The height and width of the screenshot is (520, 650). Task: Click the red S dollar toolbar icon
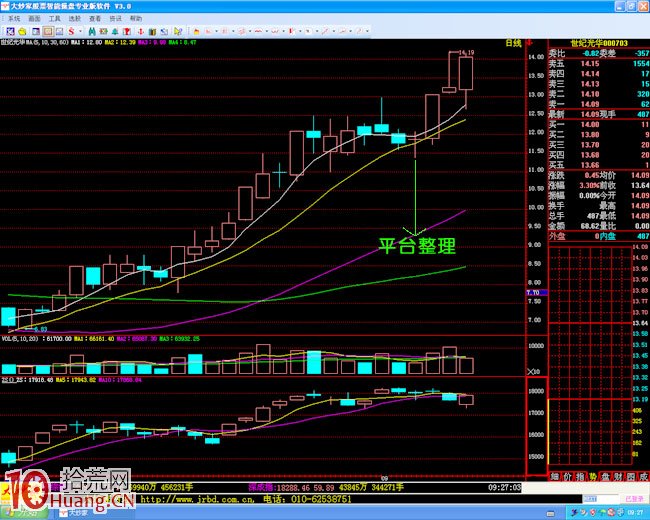[71, 31]
